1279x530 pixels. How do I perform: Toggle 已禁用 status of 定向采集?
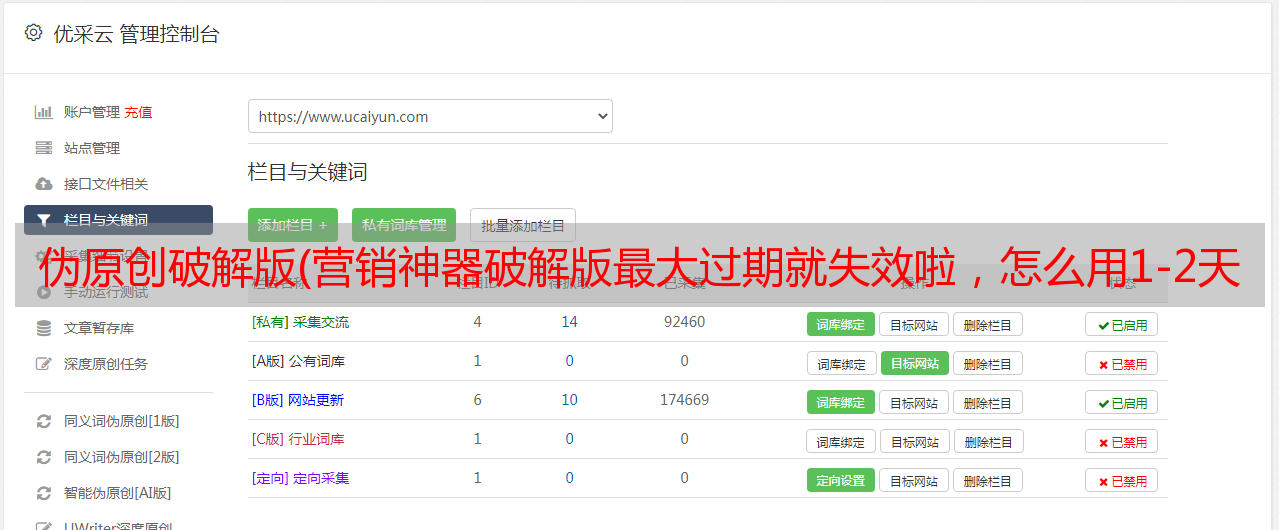1122,480
